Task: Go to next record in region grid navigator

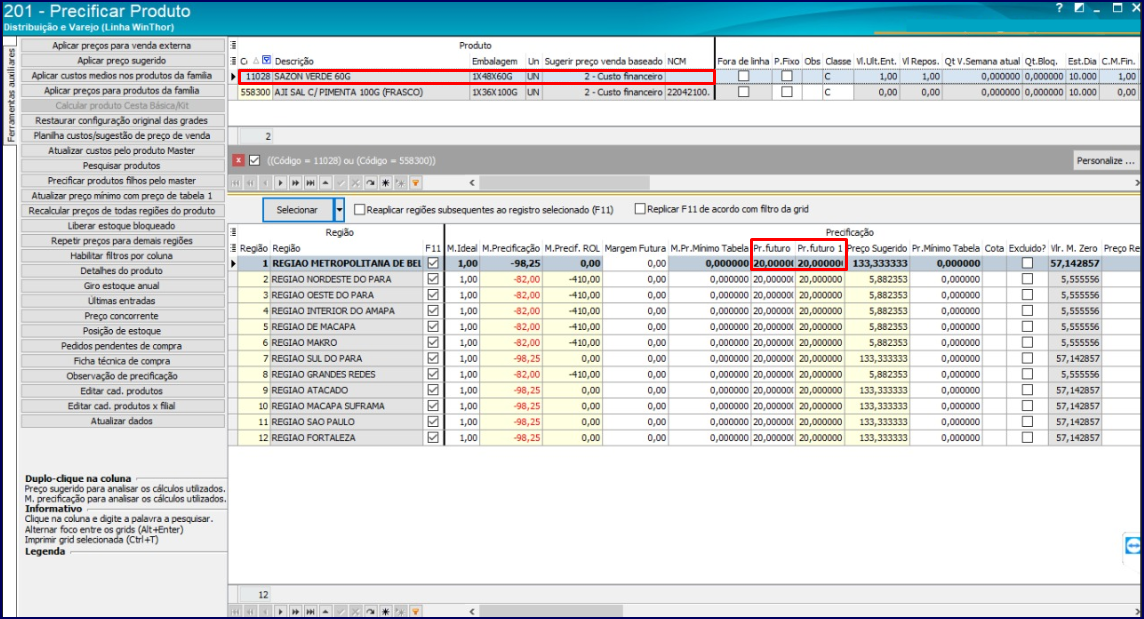Action: tap(280, 612)
